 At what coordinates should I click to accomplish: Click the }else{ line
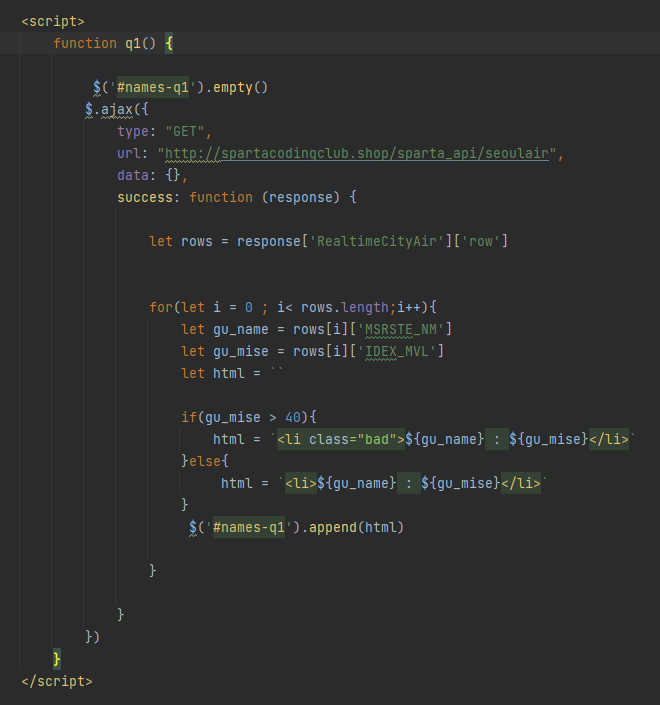(x=205, y=461)
